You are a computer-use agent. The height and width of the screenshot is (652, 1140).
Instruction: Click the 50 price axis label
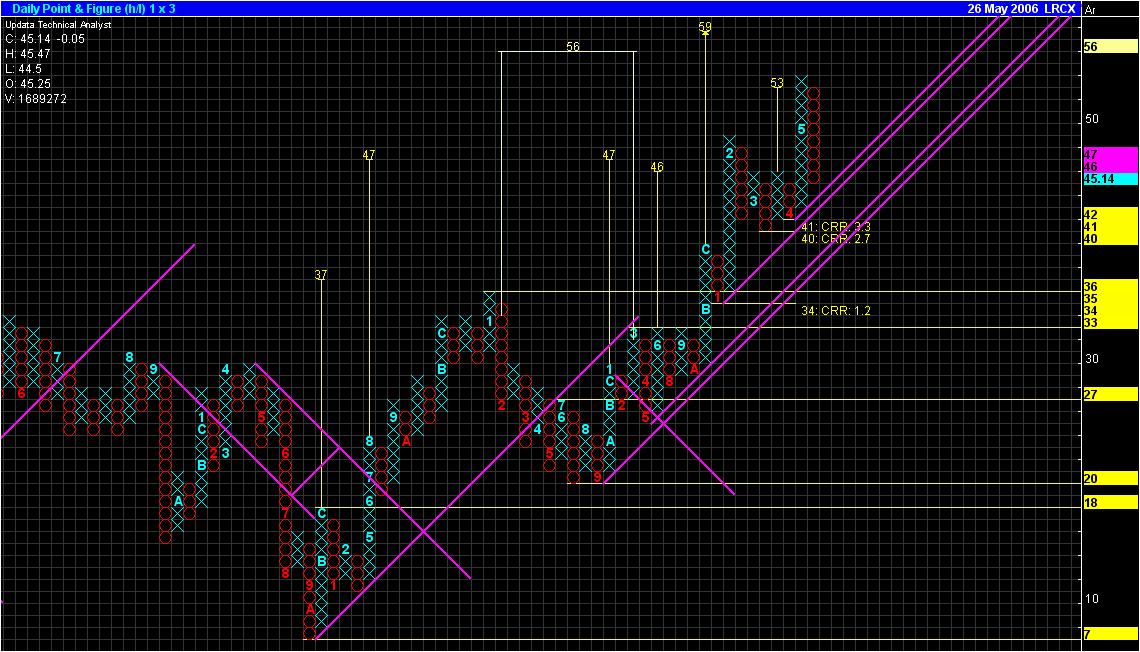1091,119
